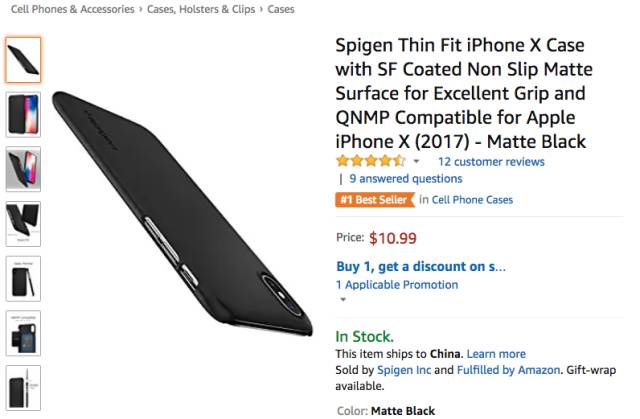Show the fourth product thumbnail image
The image size is (640, 419).
coord(23,224)
